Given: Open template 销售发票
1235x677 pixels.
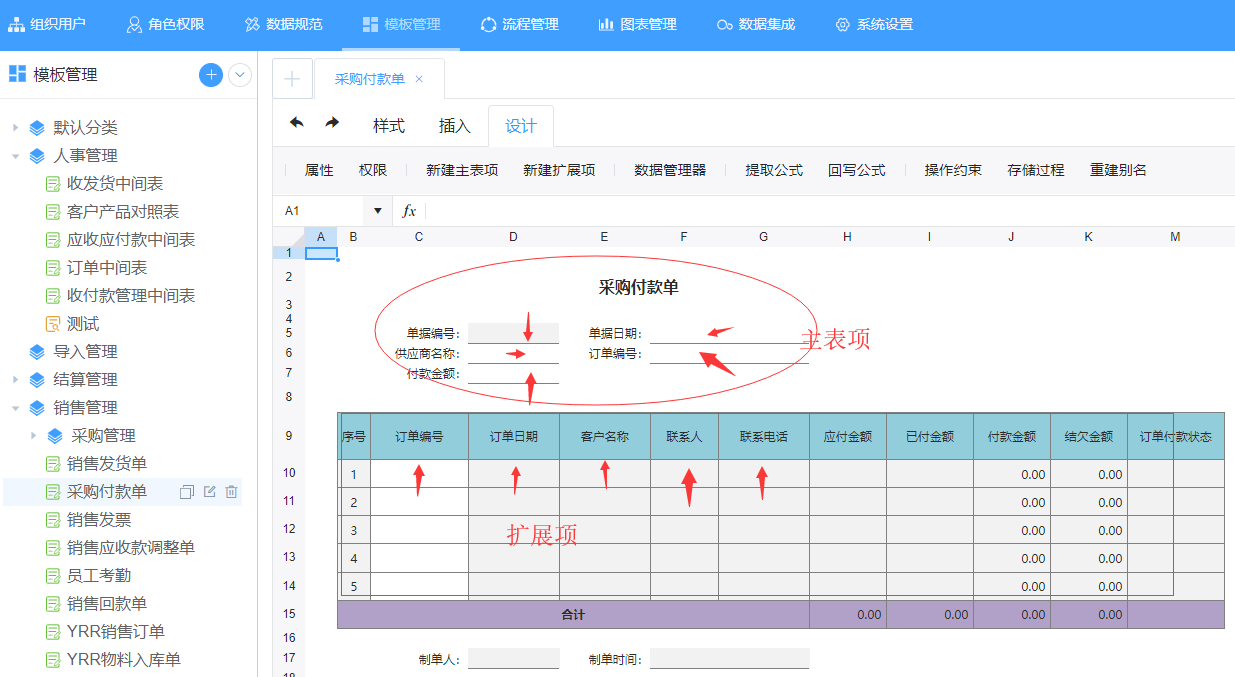Looking at the screenshot, I should point(98,520).
